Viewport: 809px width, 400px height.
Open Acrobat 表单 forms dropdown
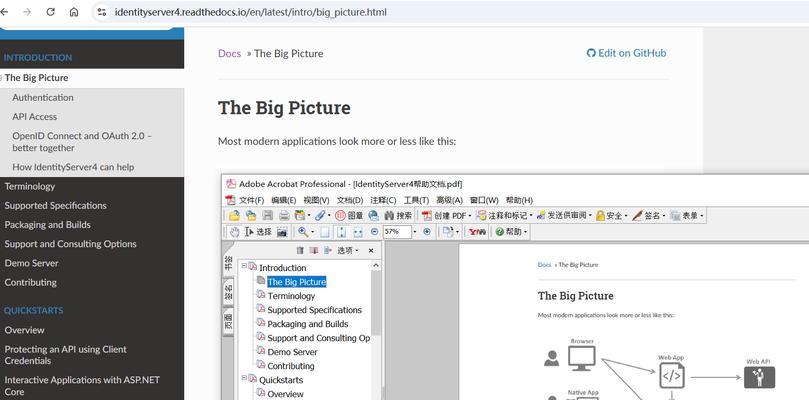tap(686, 215)
